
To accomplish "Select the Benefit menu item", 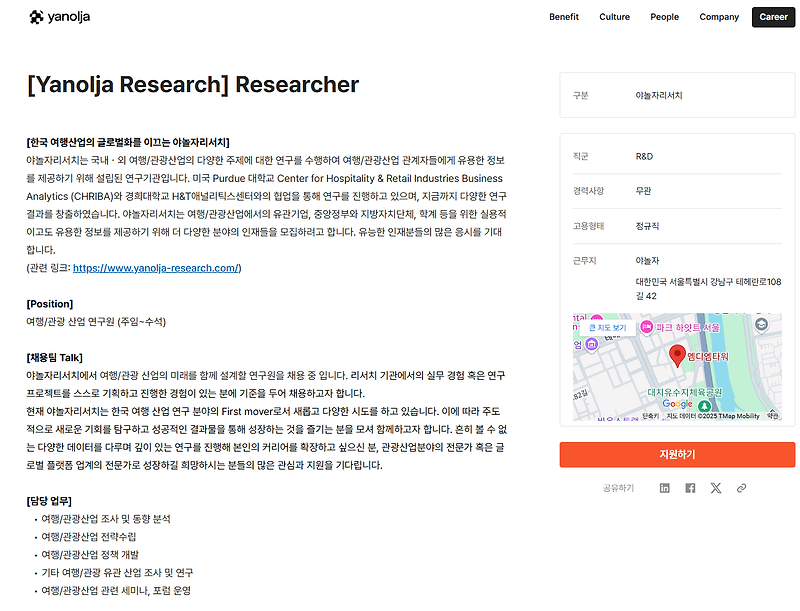I will coord(563,17).
